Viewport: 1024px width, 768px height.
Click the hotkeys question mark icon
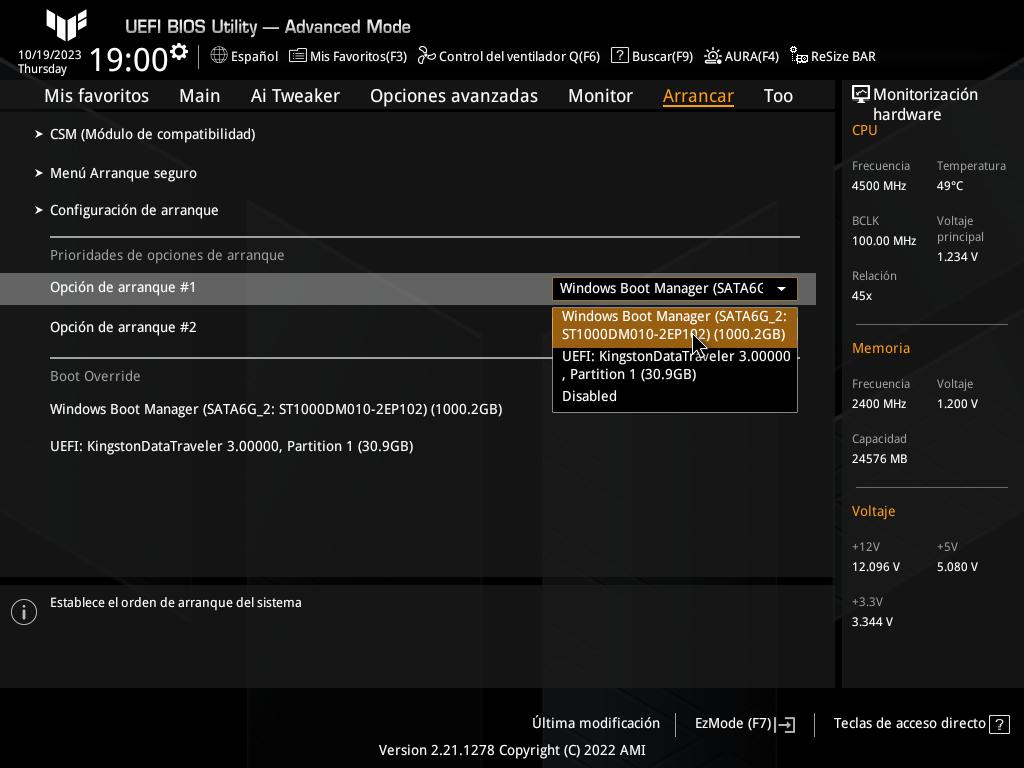point(998,724)
